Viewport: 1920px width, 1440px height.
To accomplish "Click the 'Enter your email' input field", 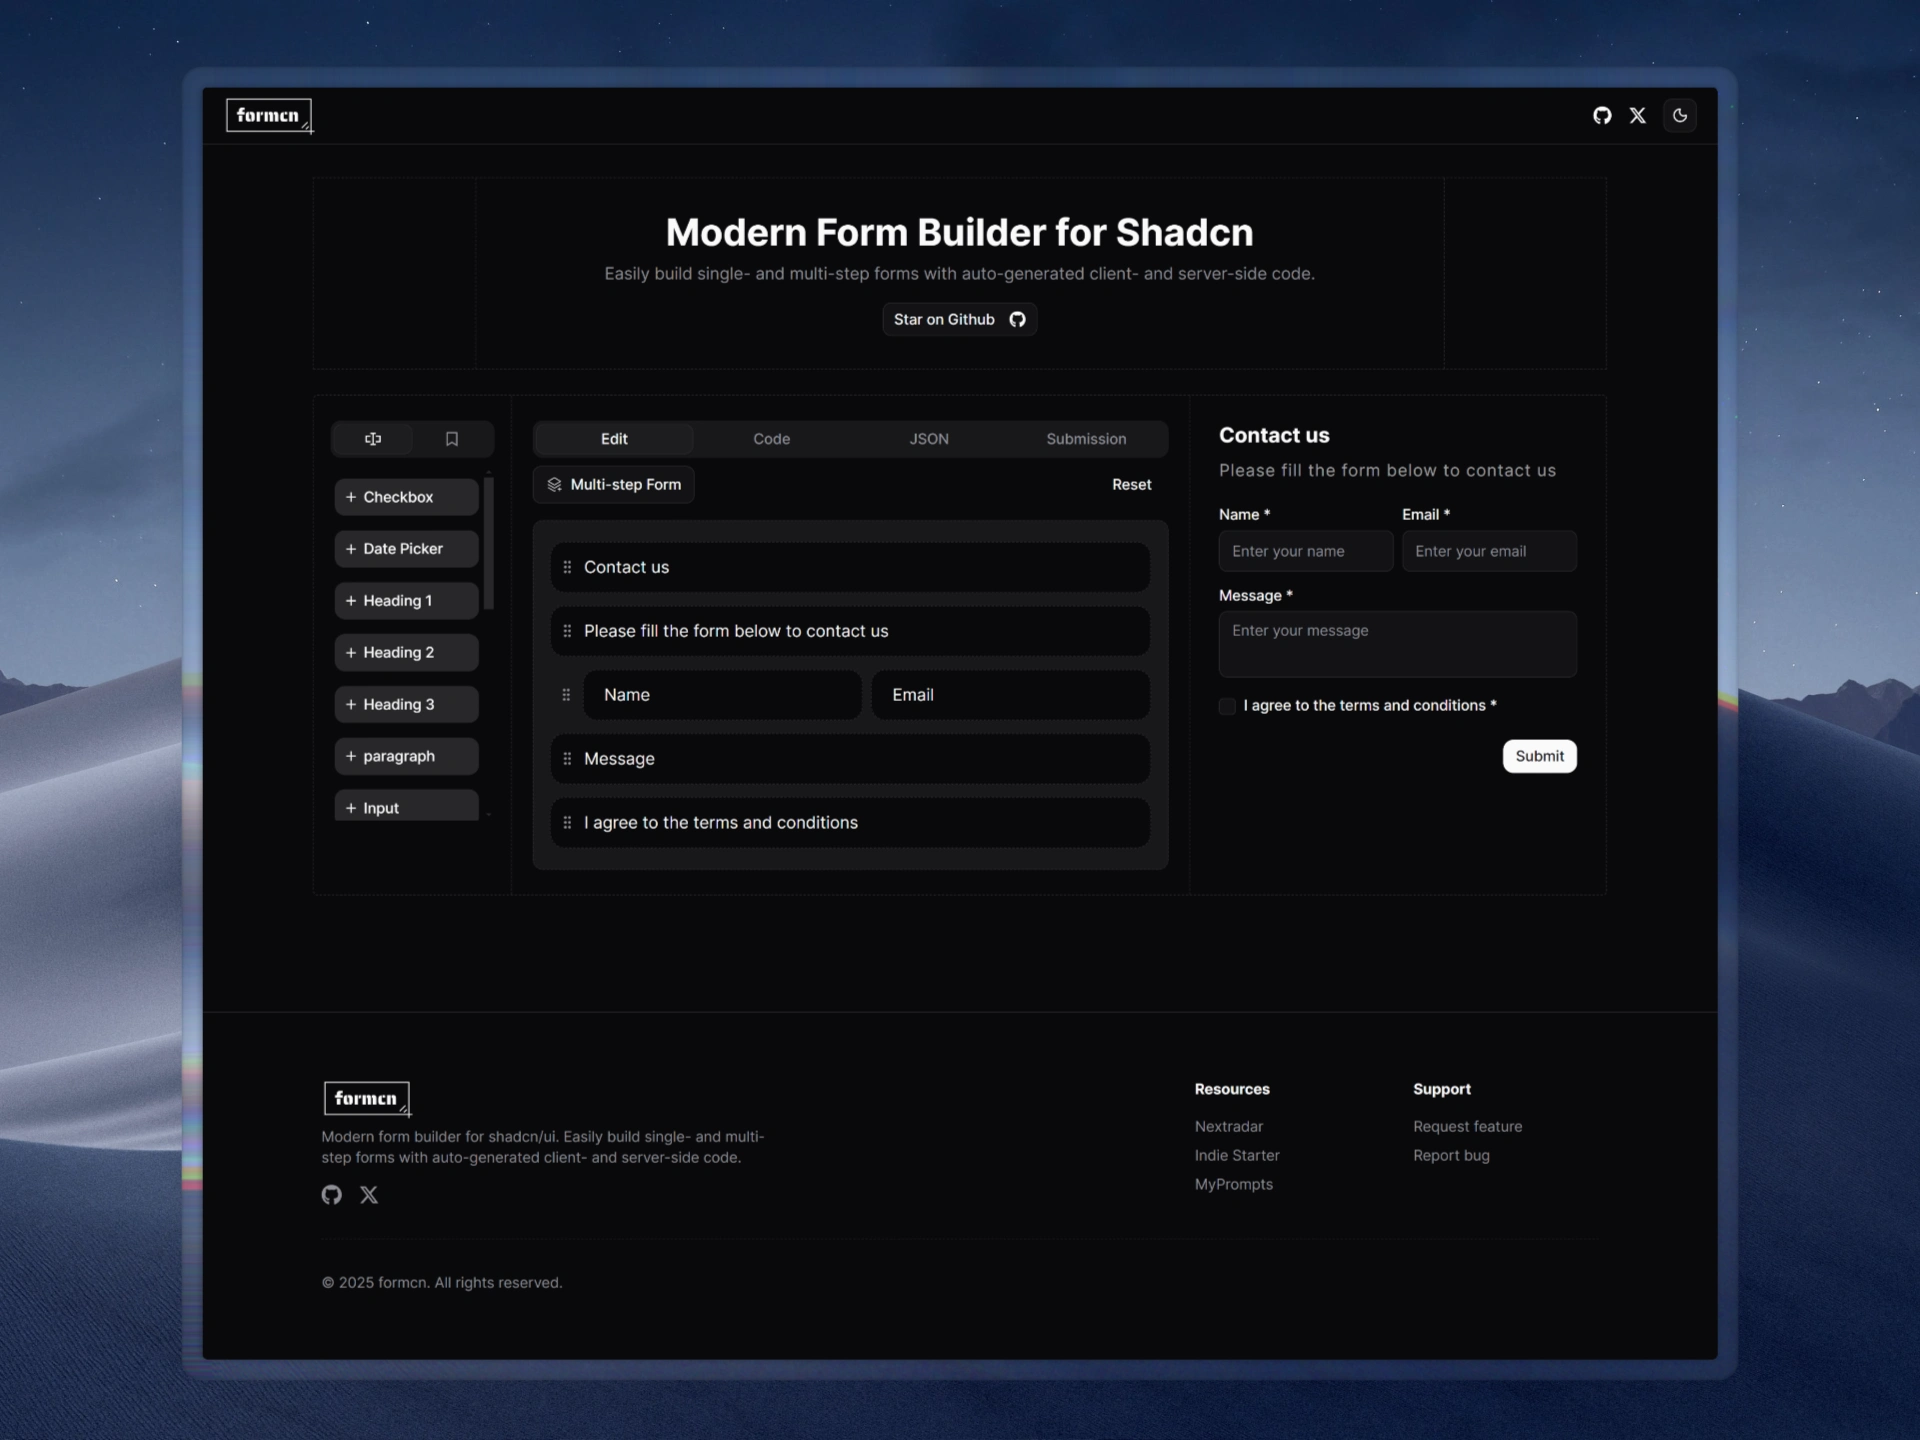I will 1489,551.
